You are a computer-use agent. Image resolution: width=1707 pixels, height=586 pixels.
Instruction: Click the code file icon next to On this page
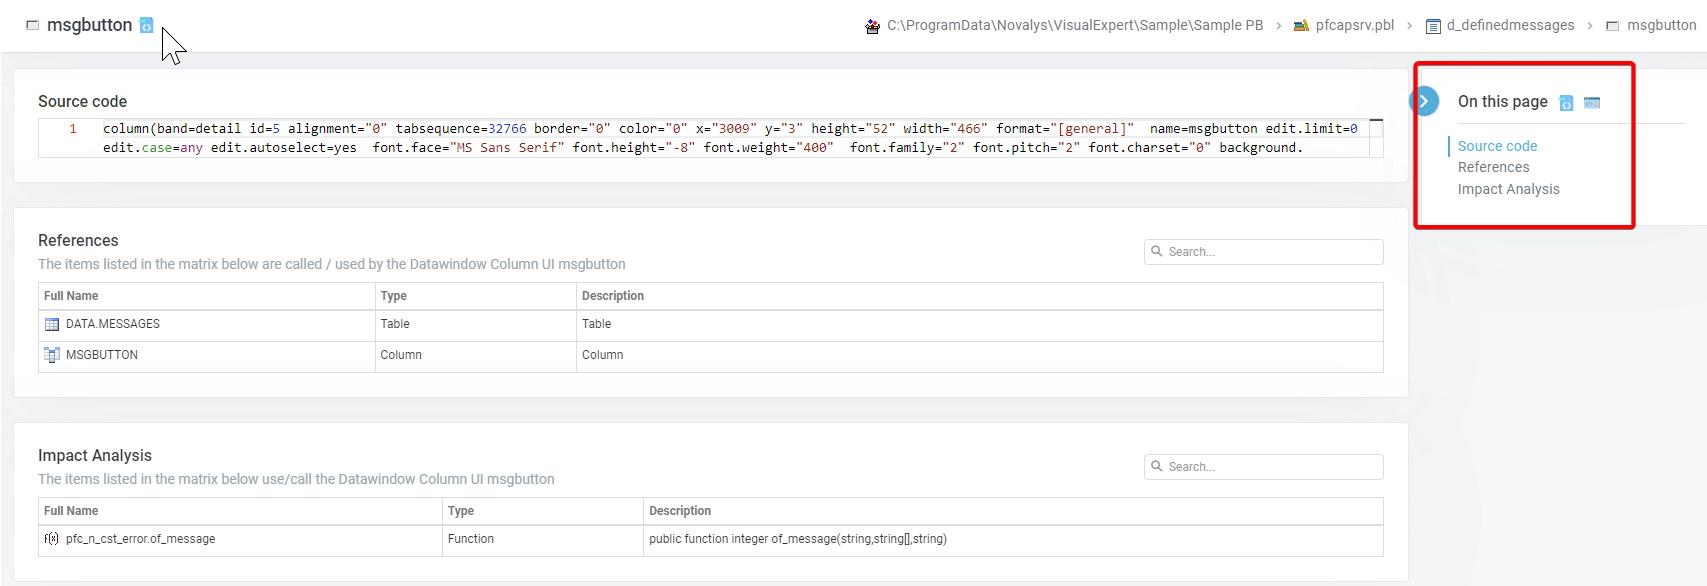pos(1566,103)
